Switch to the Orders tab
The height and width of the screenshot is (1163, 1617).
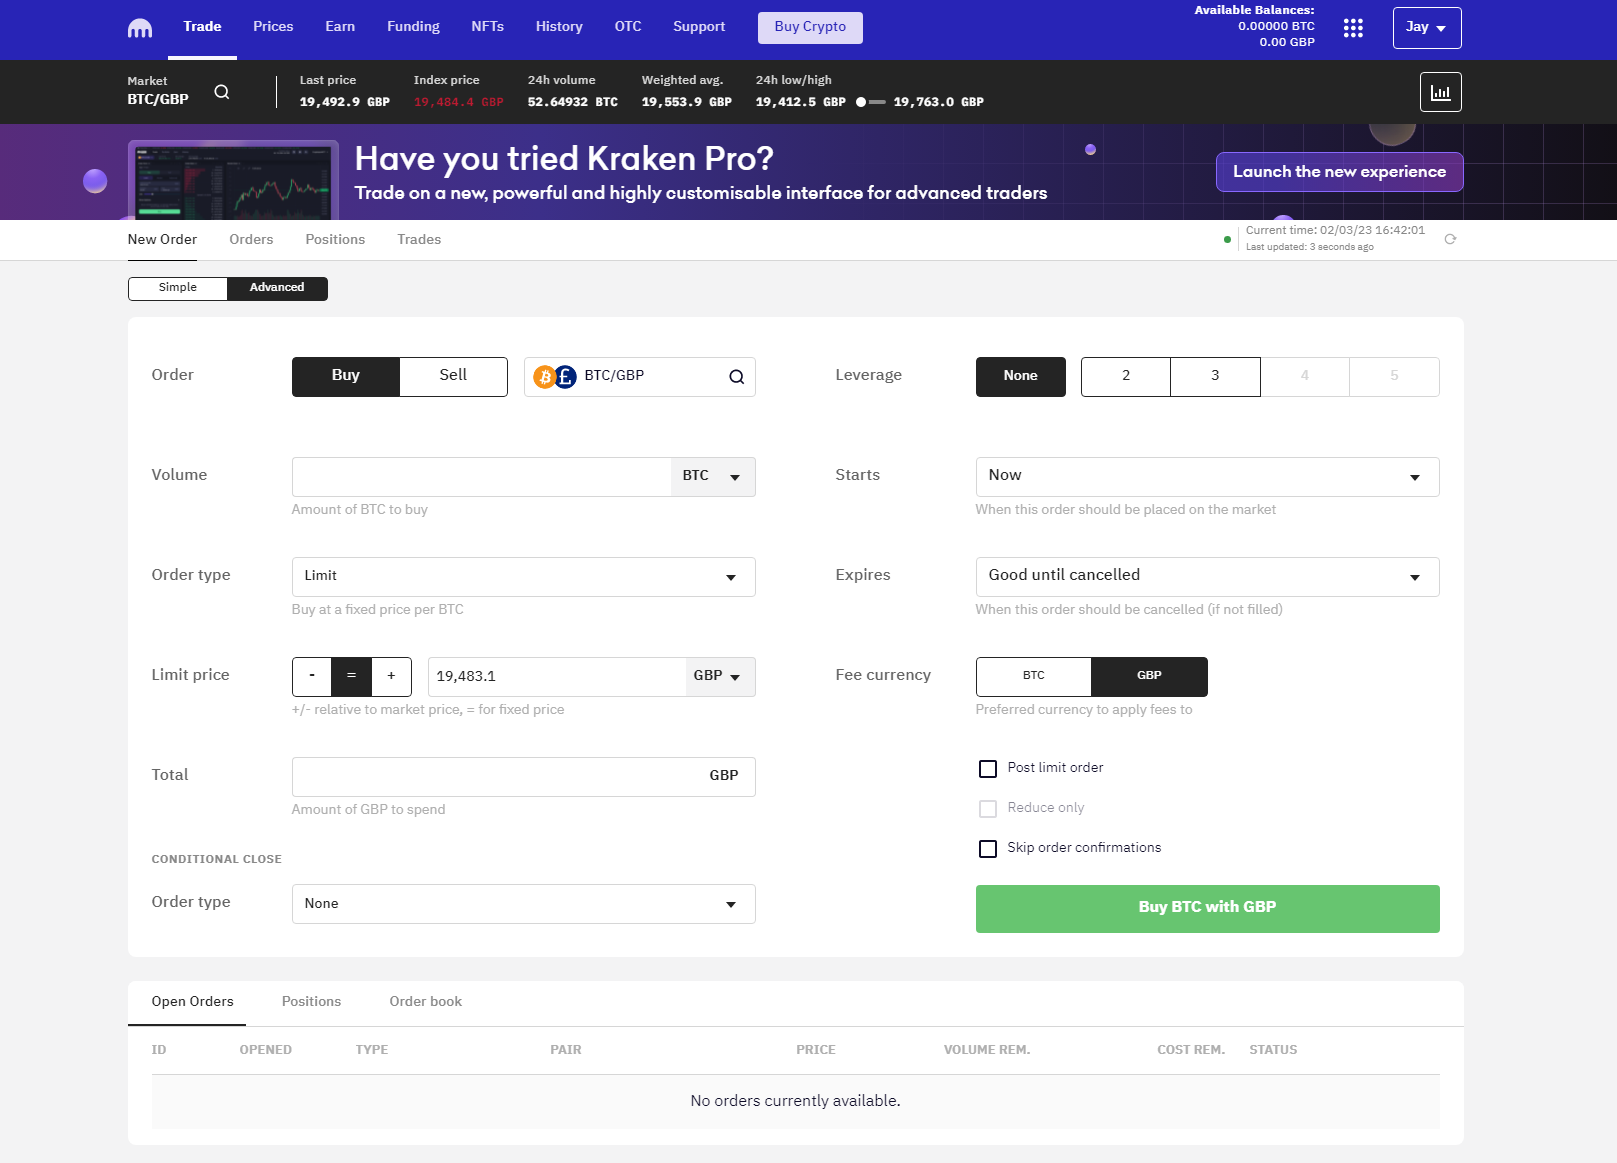(251, 240)
